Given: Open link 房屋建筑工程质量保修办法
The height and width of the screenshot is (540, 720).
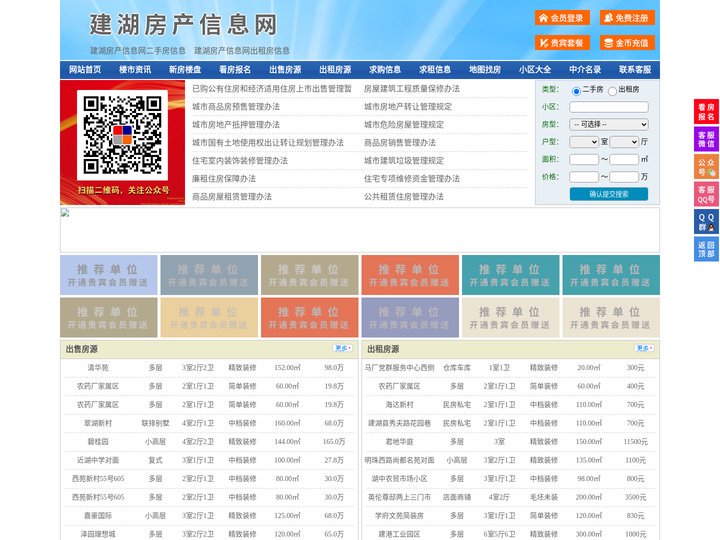Looking at the screenshot, I should (x=412, y=89).
